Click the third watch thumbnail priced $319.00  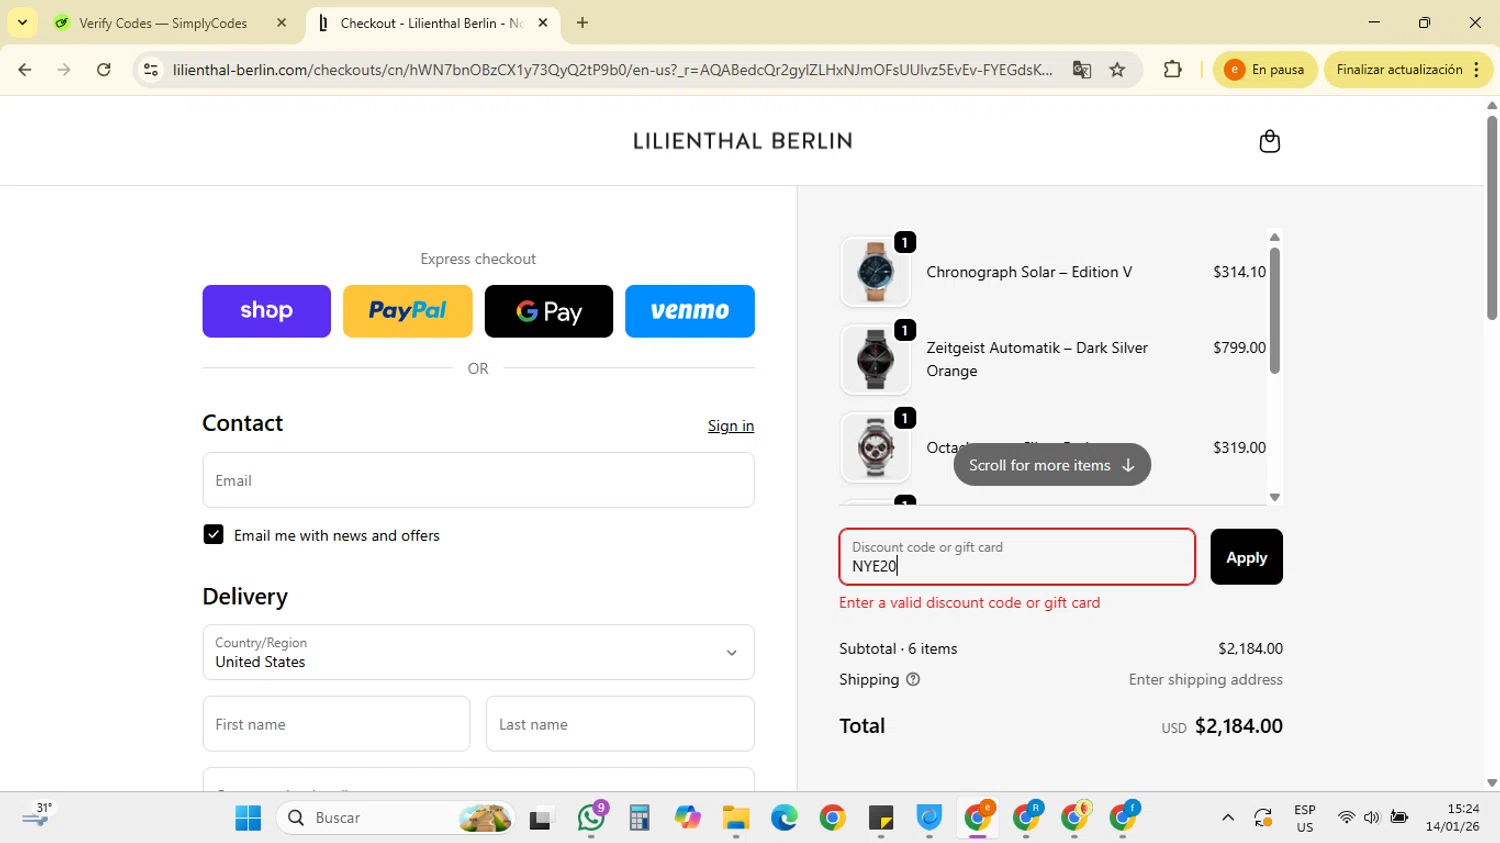[875, 448]
